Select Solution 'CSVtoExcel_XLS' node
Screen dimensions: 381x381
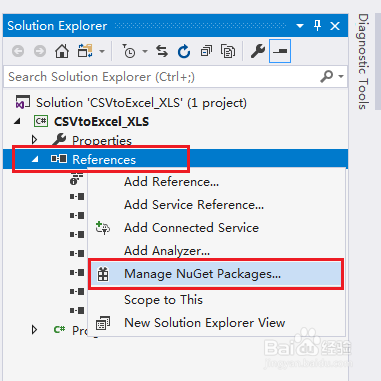tap(141, 103)
